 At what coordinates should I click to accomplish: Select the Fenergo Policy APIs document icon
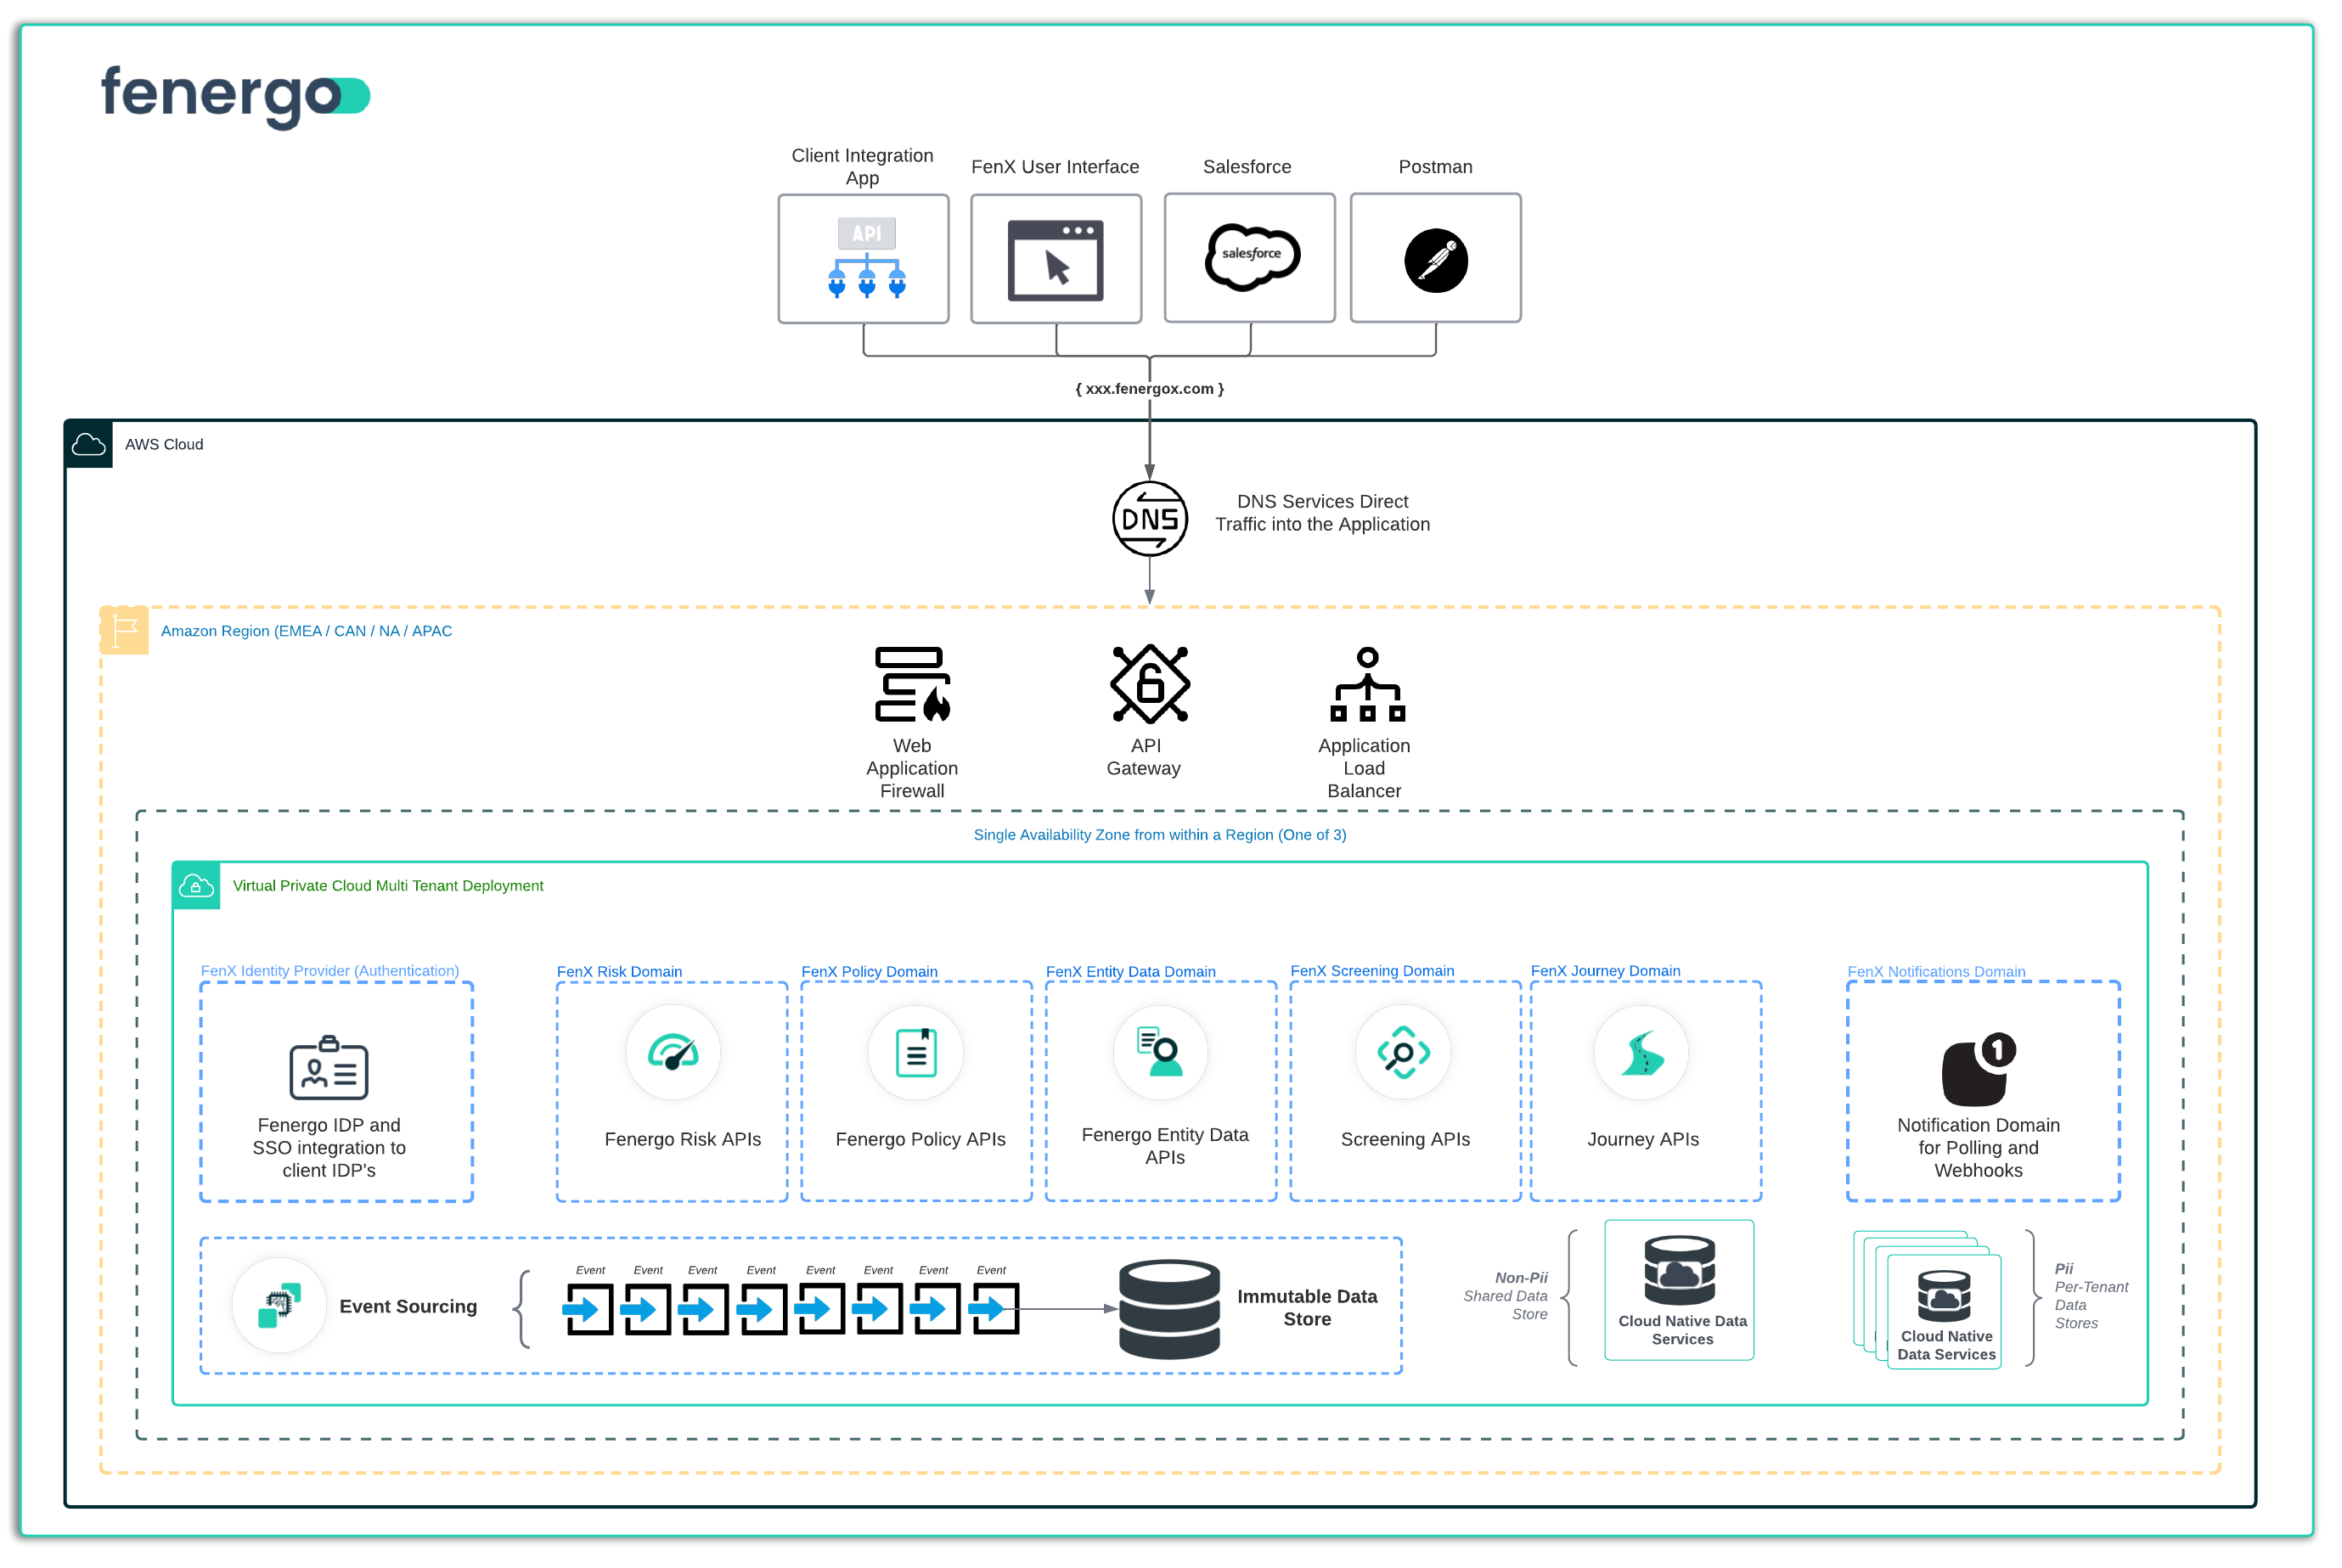pyautogui.click(x=916, y=1053)
